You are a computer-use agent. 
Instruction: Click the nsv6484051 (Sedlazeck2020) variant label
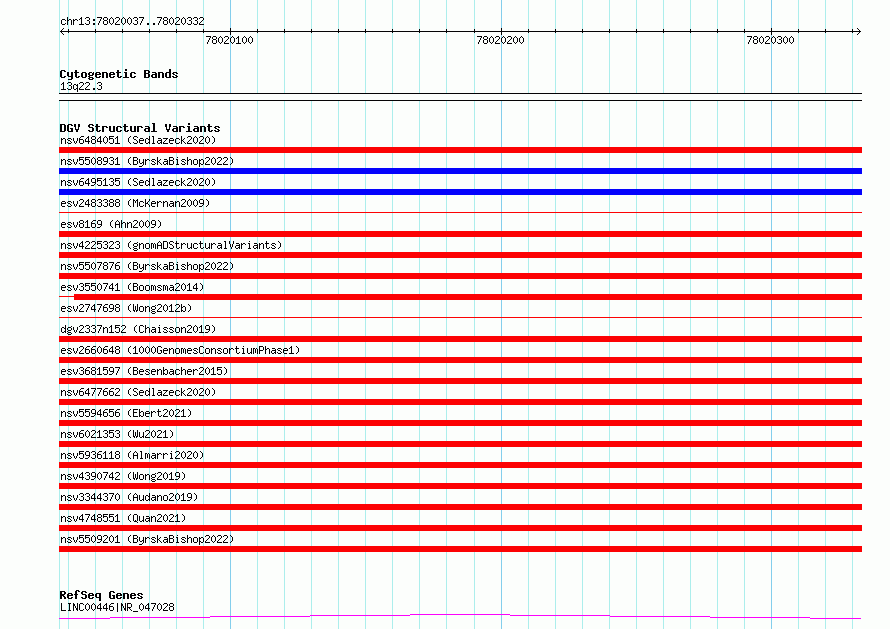(138, 140)
